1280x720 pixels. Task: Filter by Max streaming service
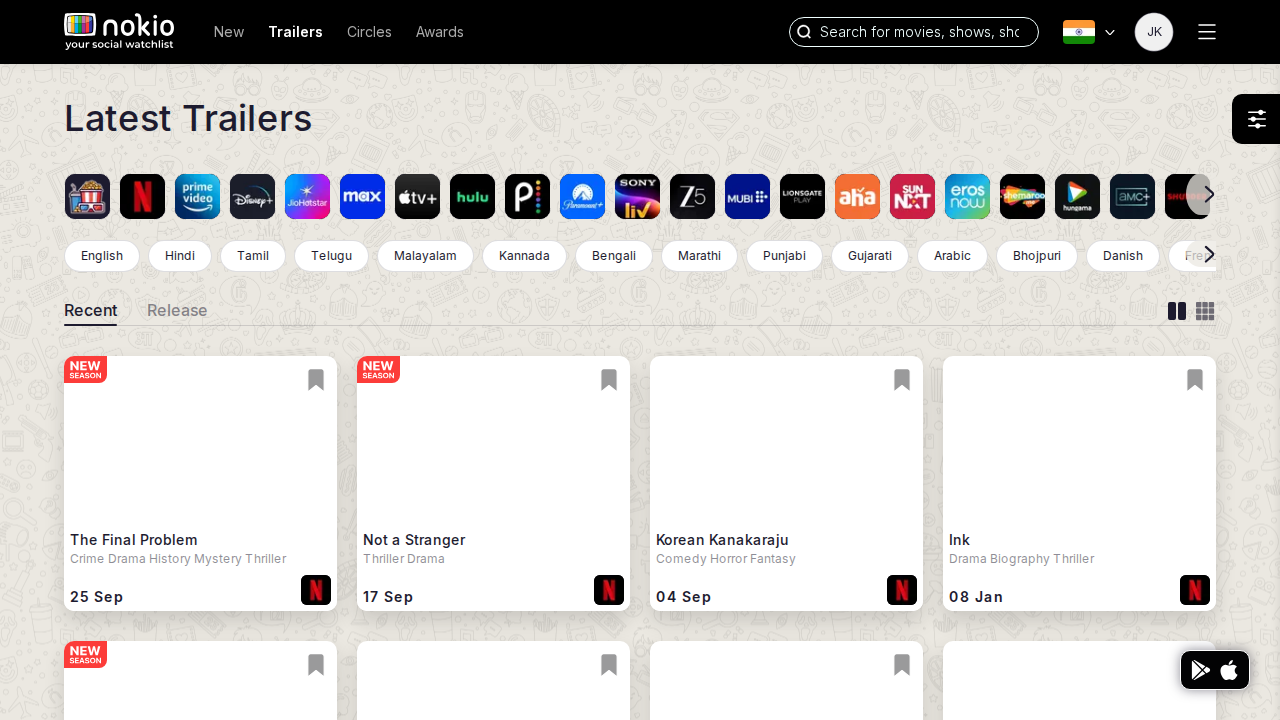[x=362, y=196]
